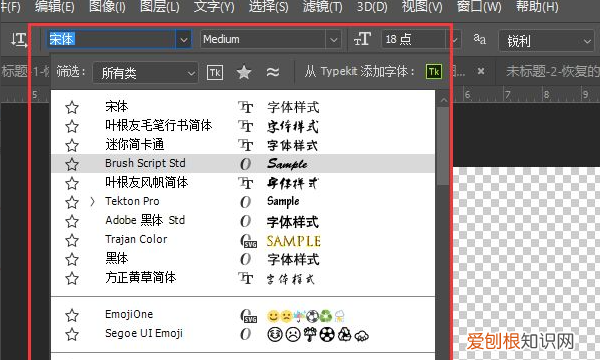600x360 pixels.
Task: Select Adobe 黑体 Std font
Action: (145, 220)
